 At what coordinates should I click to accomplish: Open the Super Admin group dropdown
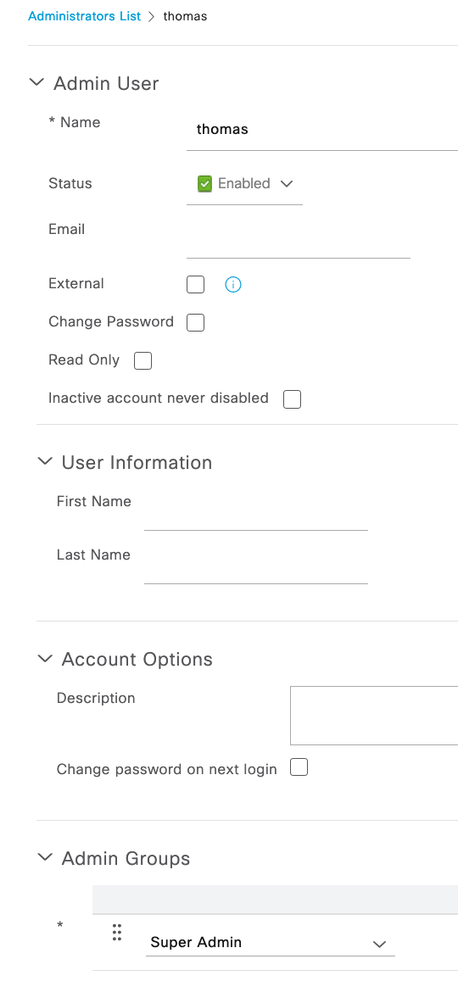[x=270, y=943]
